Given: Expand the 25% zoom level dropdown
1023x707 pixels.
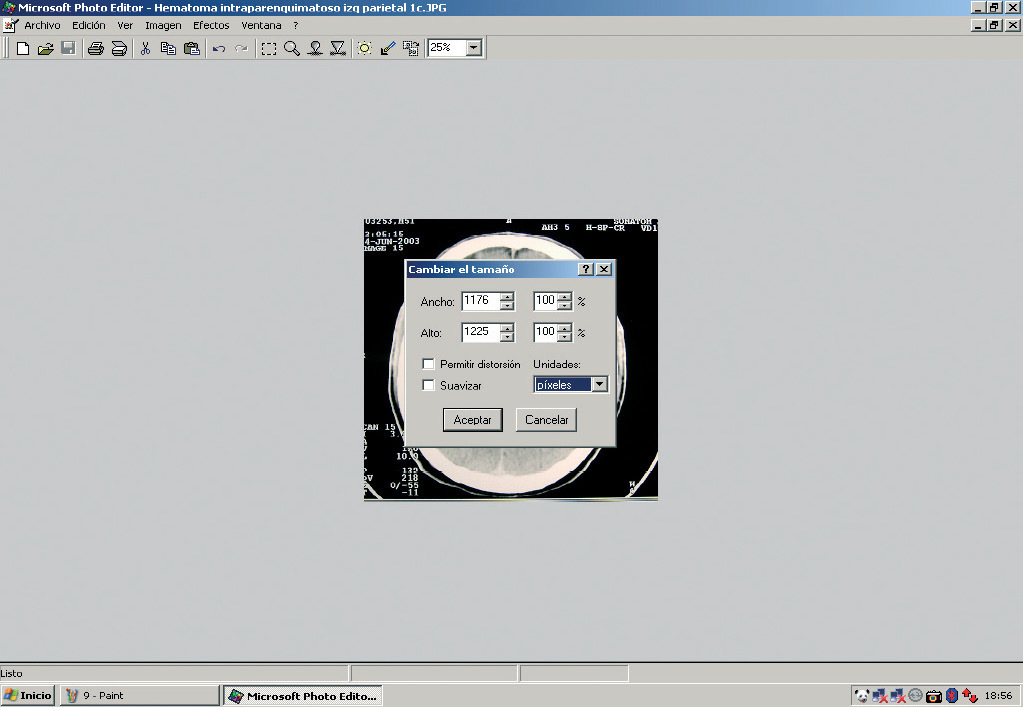Looking at the screenshot, I should [473, 48].
